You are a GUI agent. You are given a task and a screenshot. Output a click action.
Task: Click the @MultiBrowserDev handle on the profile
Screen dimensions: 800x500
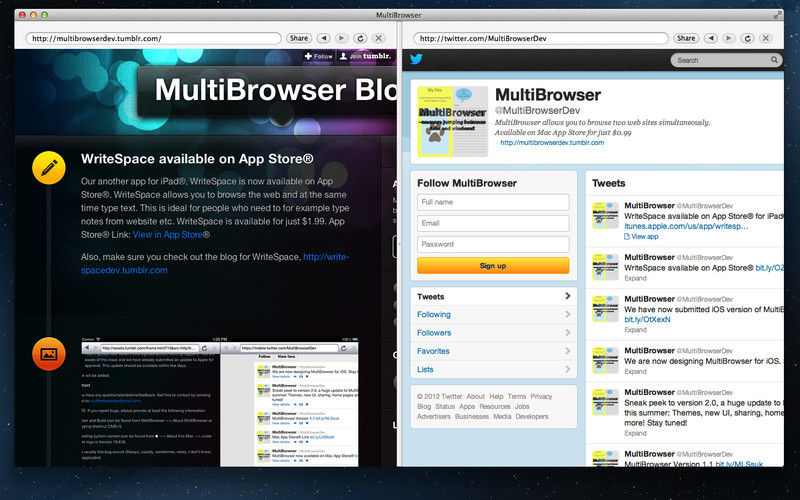tap(537, 110)
